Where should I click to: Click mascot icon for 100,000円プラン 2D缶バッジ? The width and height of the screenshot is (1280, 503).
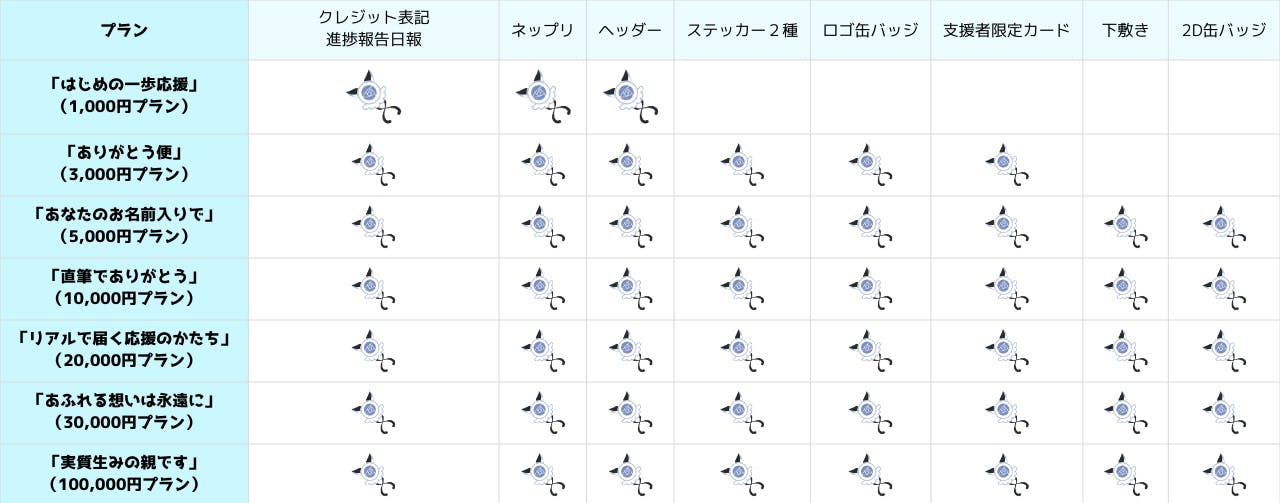click(x=1224, y=474)
